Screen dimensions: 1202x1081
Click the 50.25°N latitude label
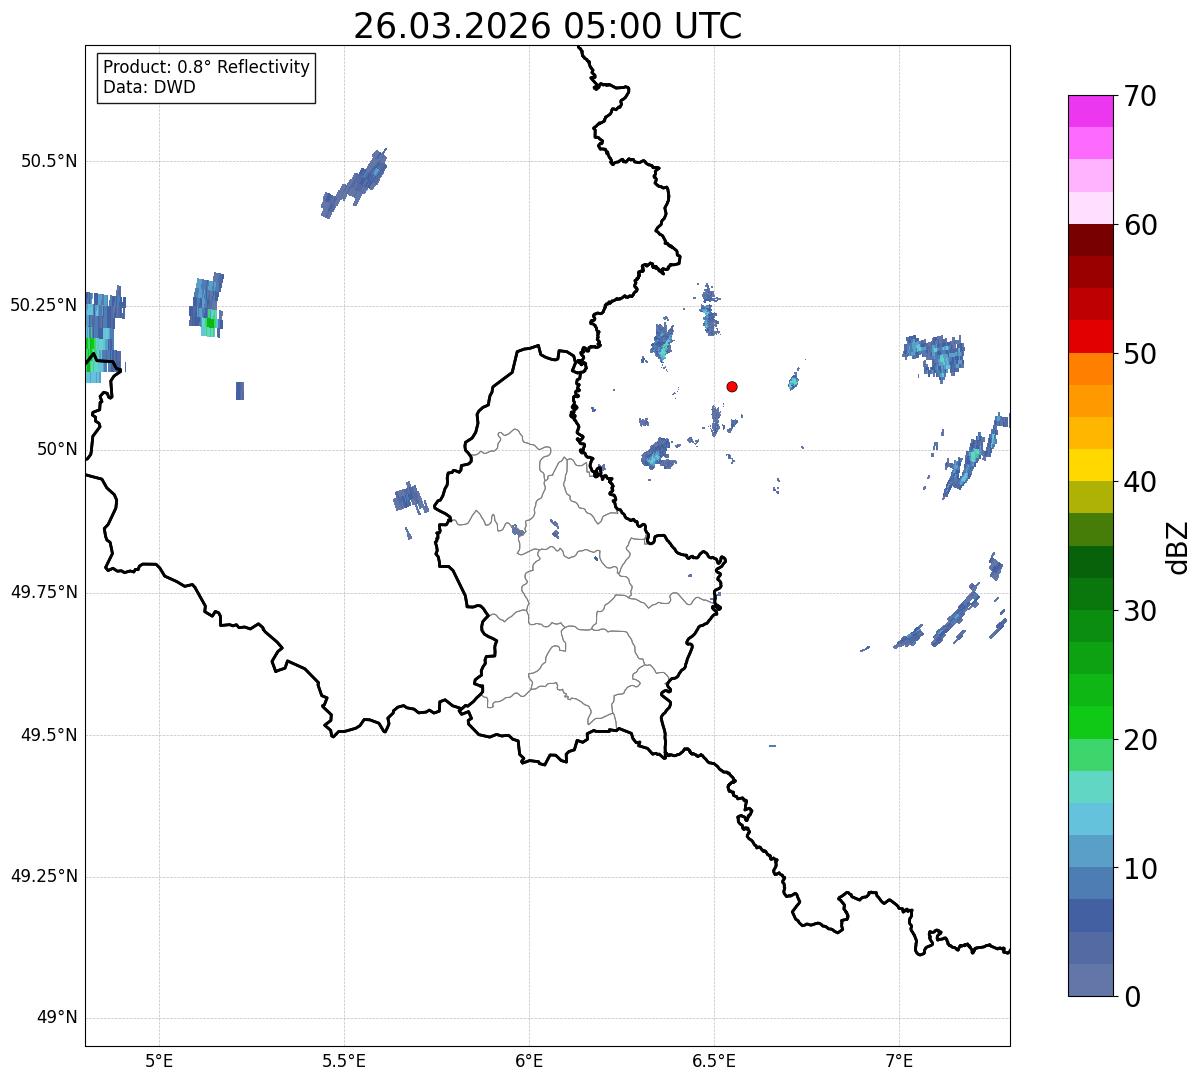pyautogui.click(x=44, y=305)
